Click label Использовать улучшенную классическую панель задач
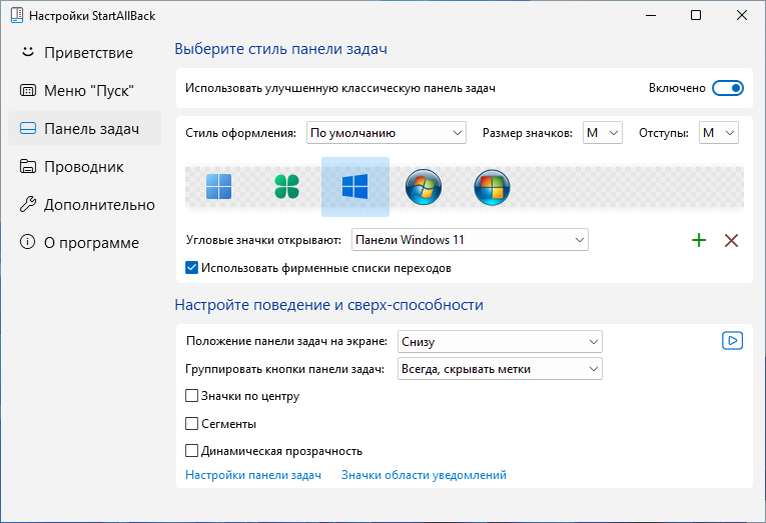Image resolution: width=766 pixels, height=523 pixels. 340,88
